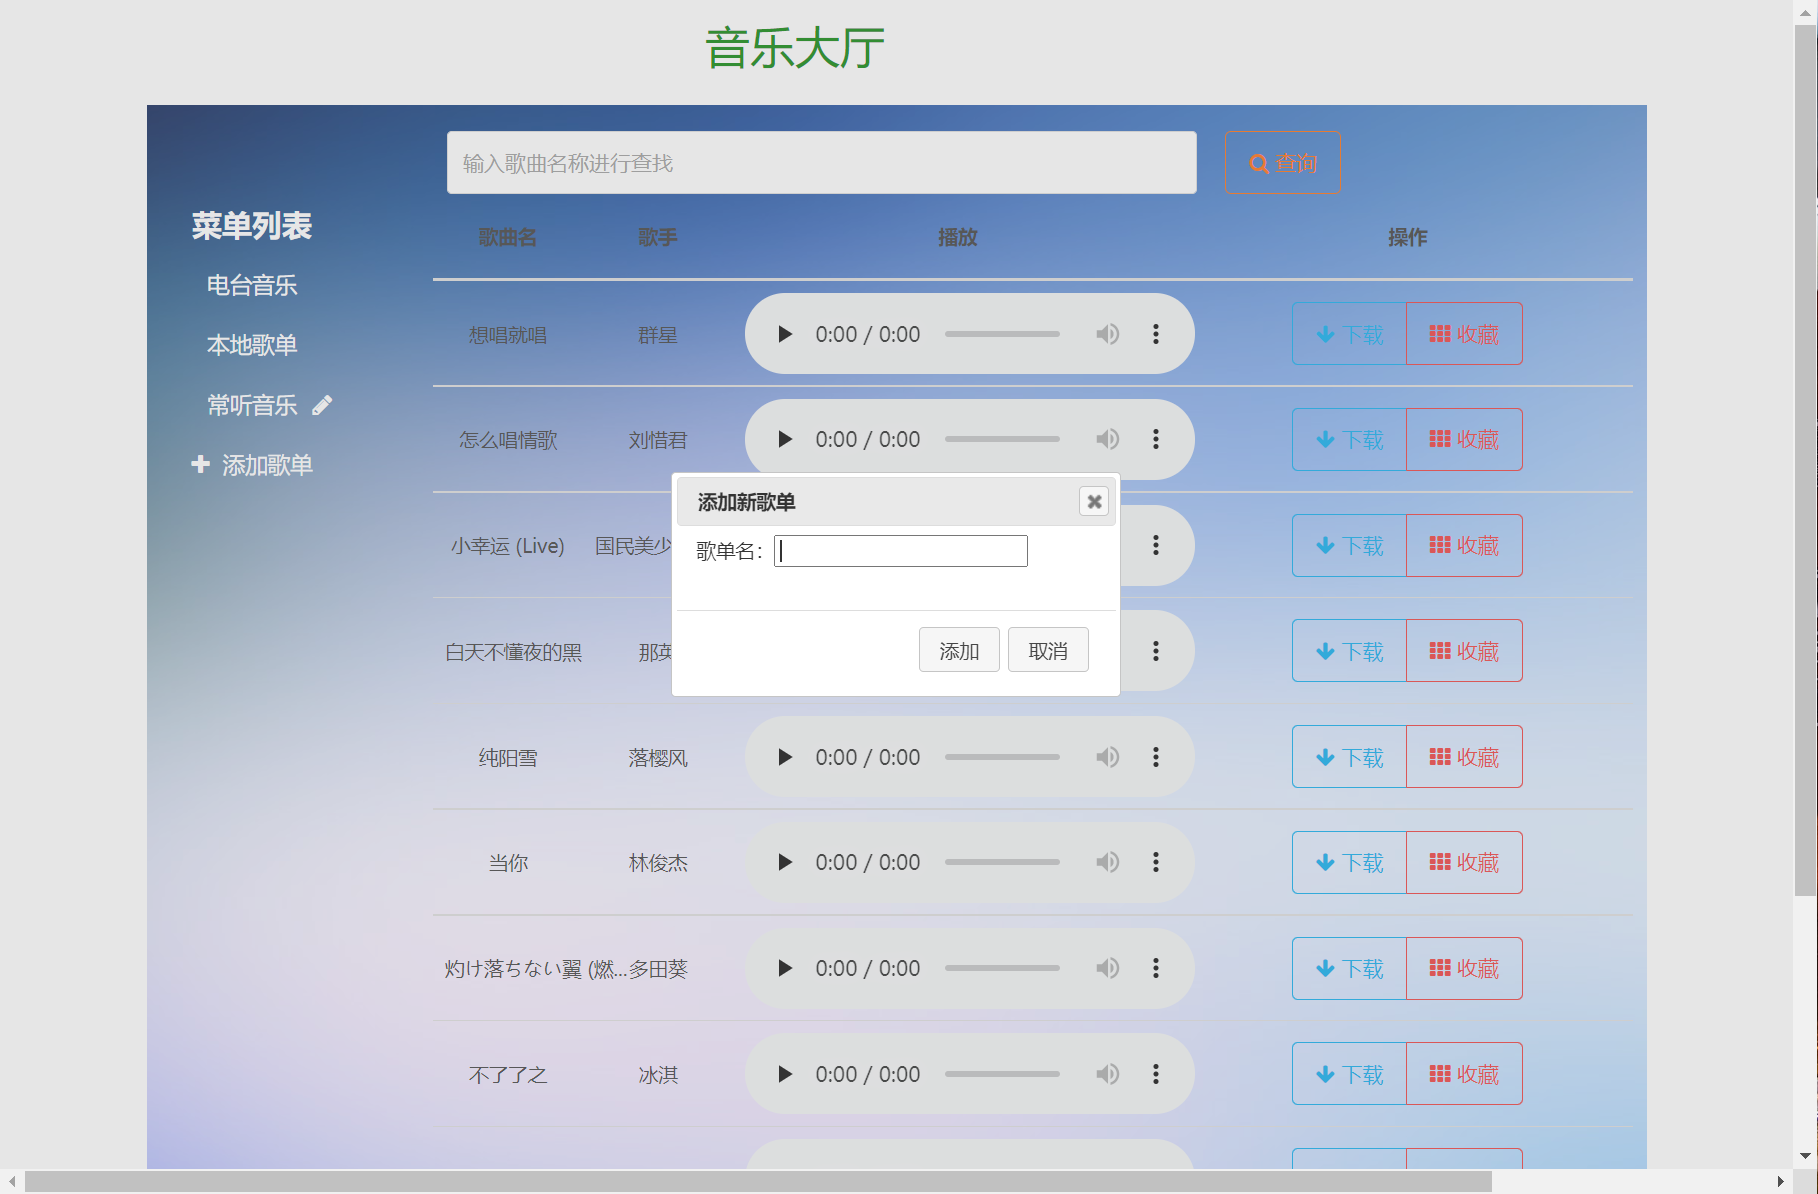1818x1194 pixels.
Task: Cancel the dialog with 取消
Action: click(x=1047, y=650)
